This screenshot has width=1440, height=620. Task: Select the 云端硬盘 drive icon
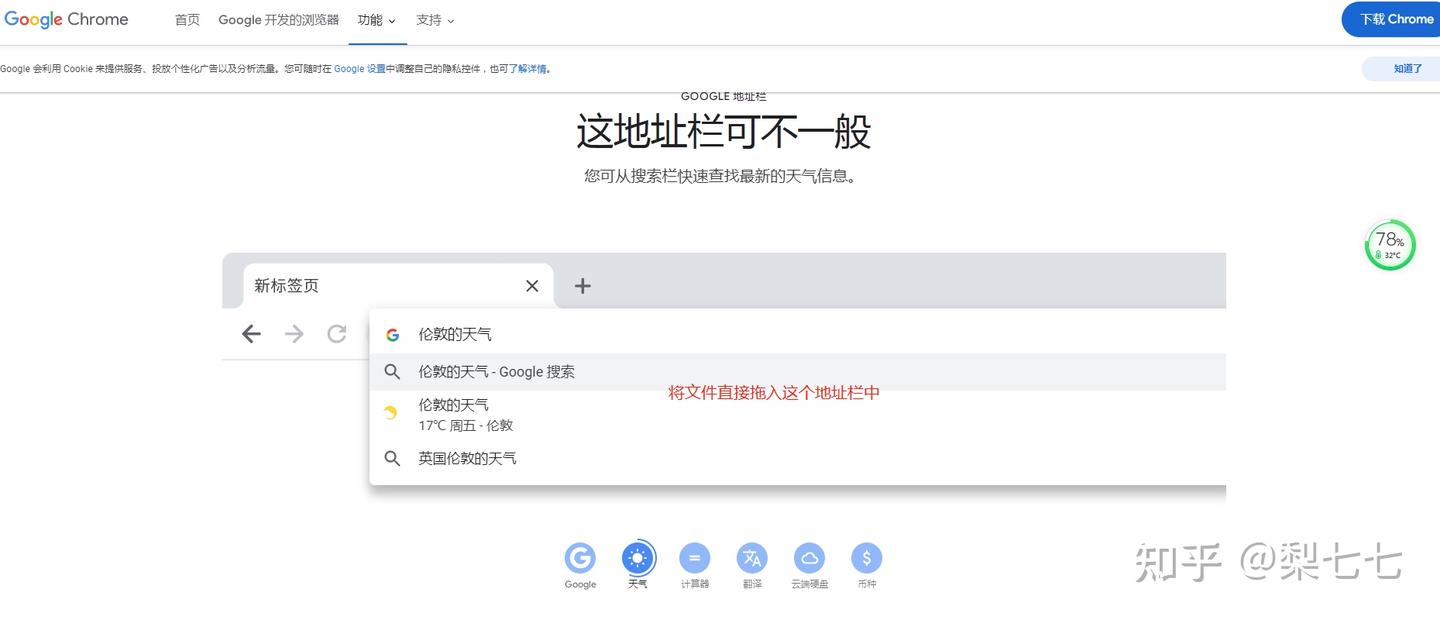pos(809,558)
